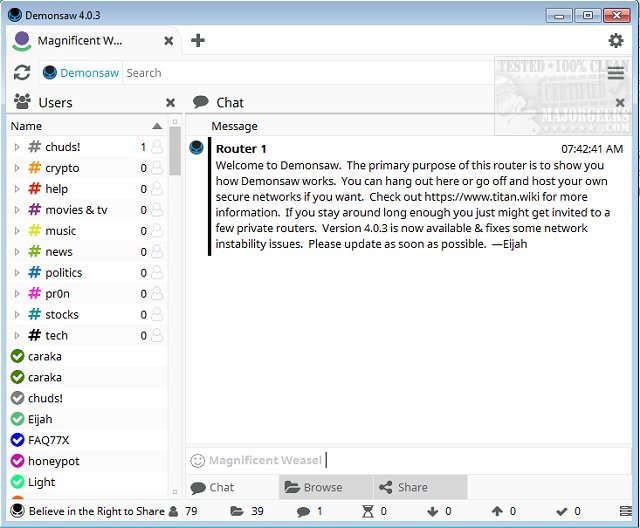Click the Users group icon

(22, 102)
